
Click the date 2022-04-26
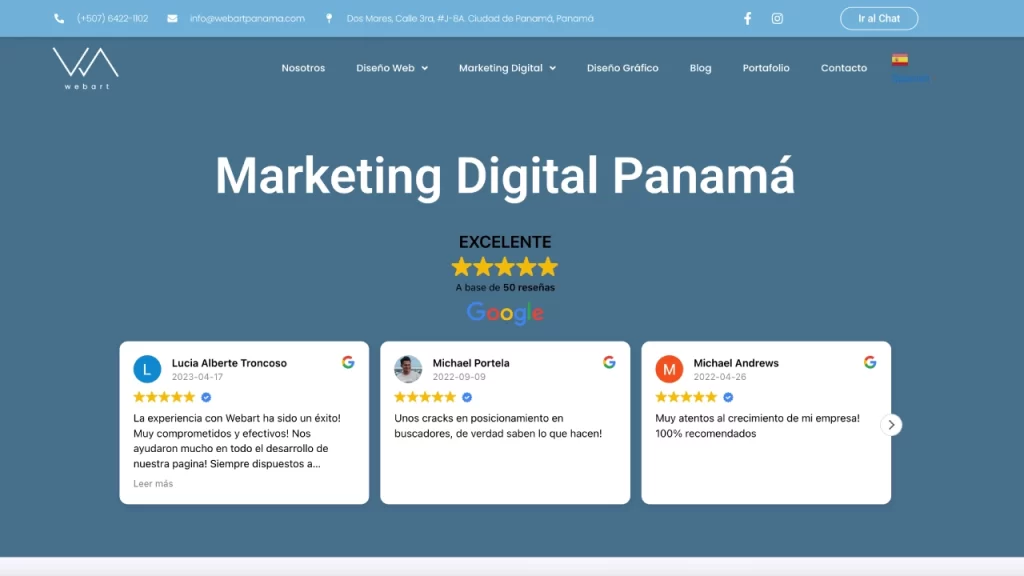coord(720,377)
